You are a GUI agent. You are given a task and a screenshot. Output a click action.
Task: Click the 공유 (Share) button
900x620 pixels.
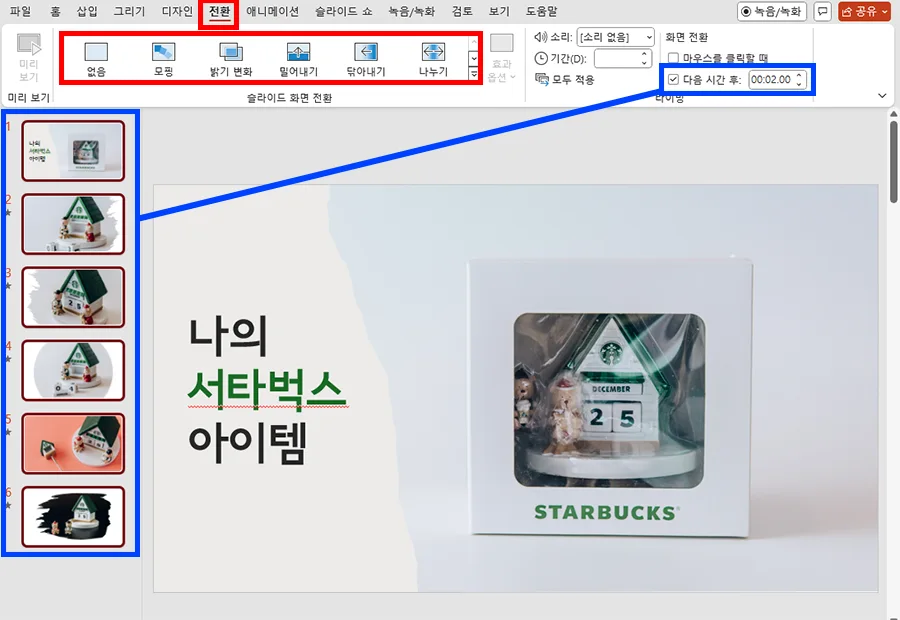tap(864, 11)
